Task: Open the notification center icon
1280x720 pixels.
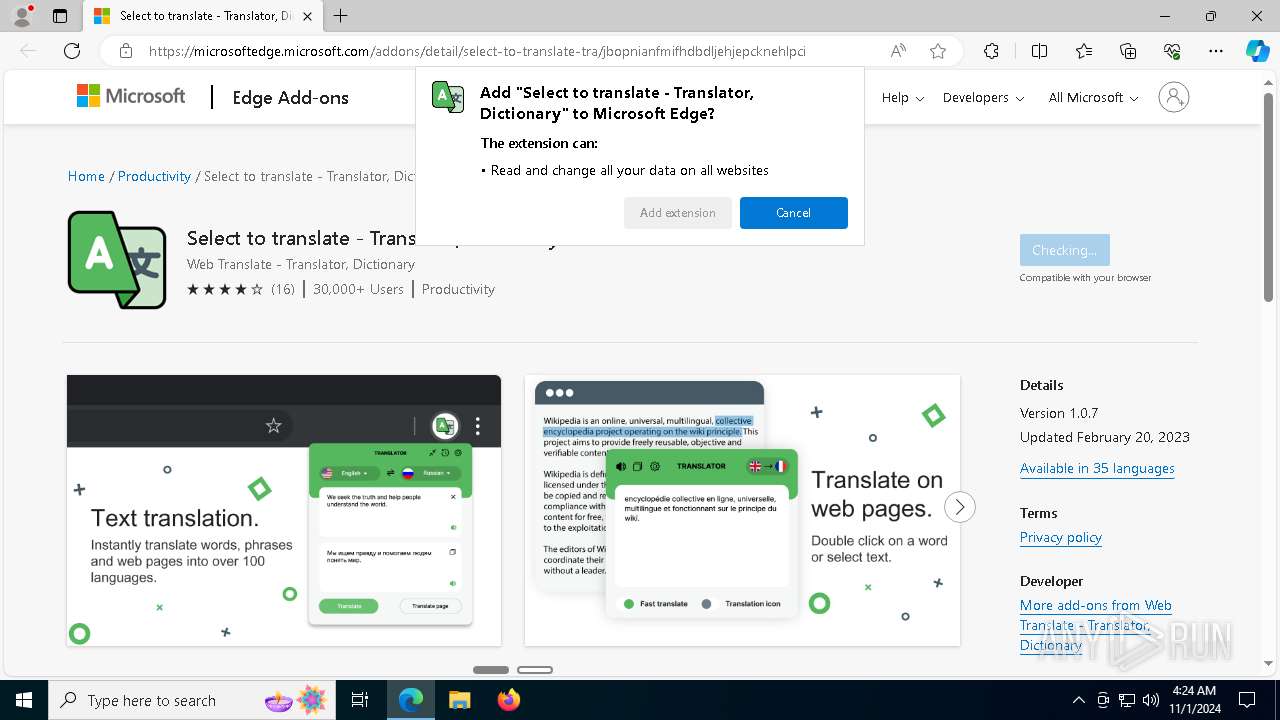Action: [1247, 700]
